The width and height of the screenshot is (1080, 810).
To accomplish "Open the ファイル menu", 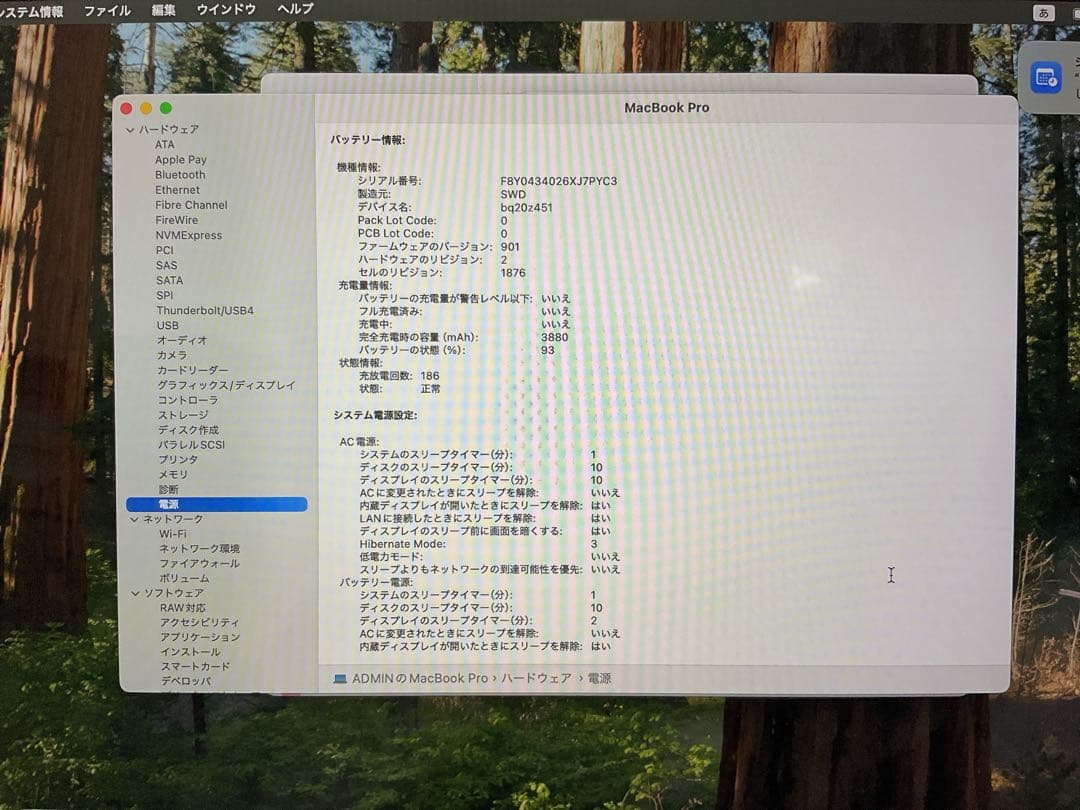I will click(107, 11).
